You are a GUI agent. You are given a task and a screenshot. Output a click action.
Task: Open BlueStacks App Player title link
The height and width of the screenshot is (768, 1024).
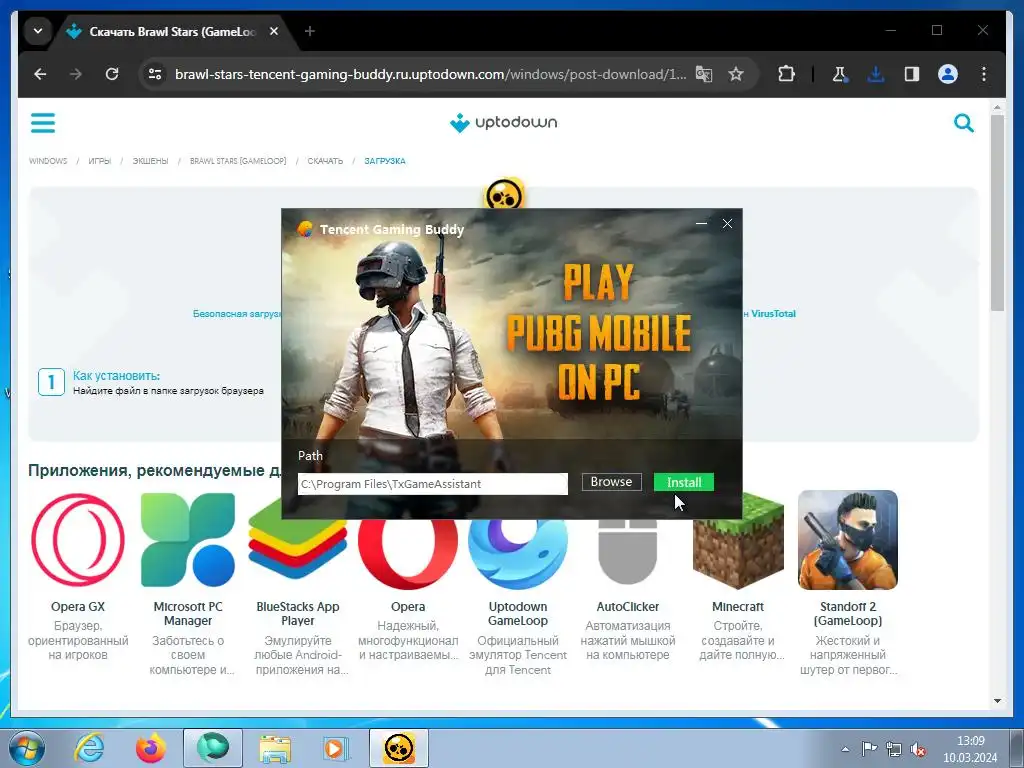pos(298,614)
